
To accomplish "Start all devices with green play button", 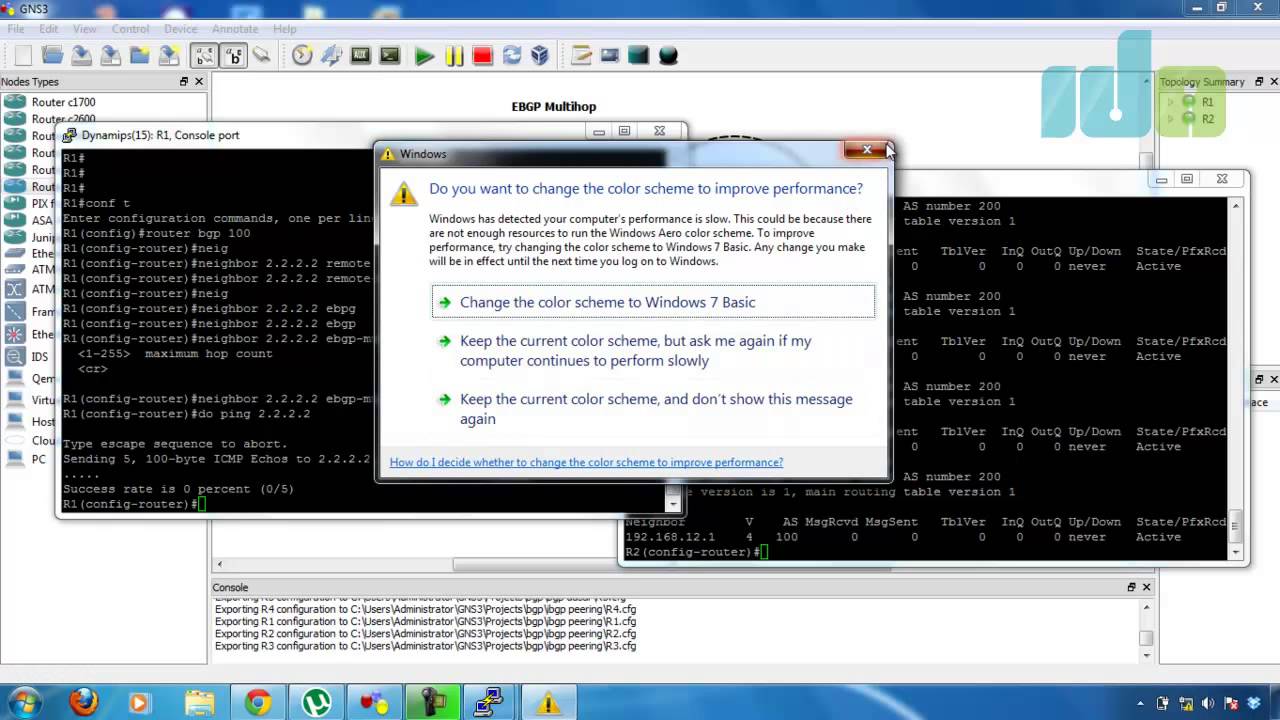I will click(424, 56).
